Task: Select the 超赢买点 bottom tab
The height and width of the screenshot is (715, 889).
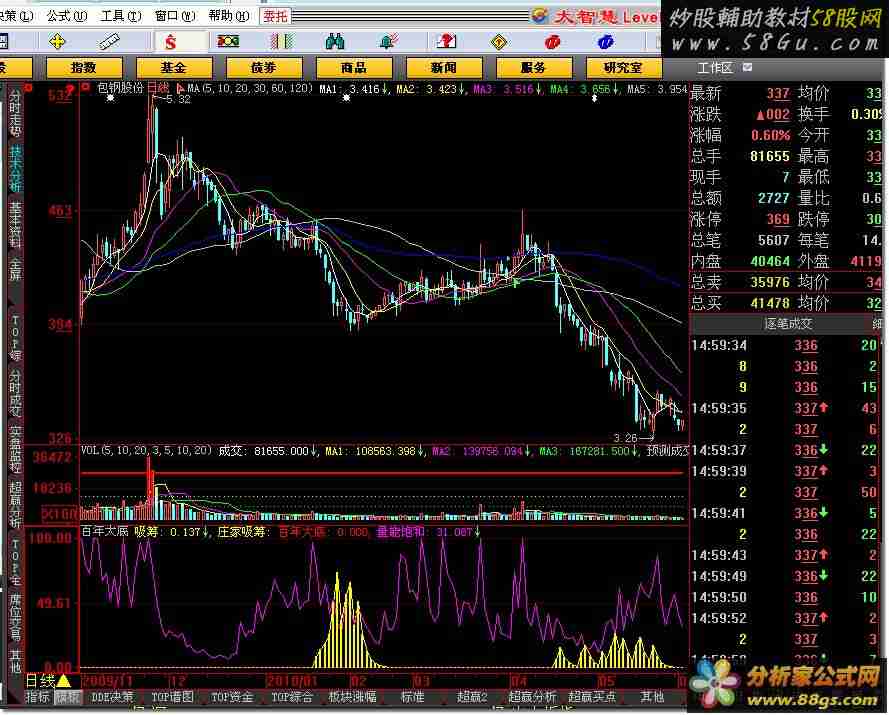Action: click(592, 697)
